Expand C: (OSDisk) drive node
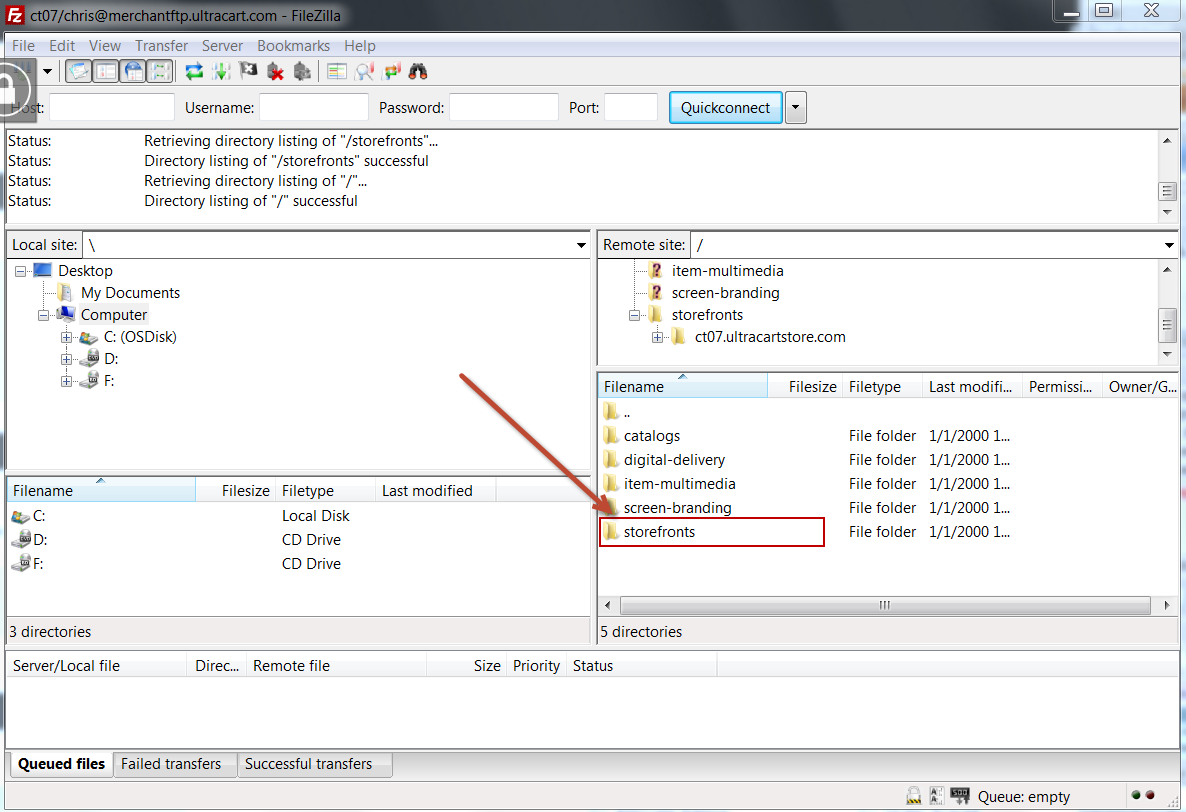 (x=67, y=337)
